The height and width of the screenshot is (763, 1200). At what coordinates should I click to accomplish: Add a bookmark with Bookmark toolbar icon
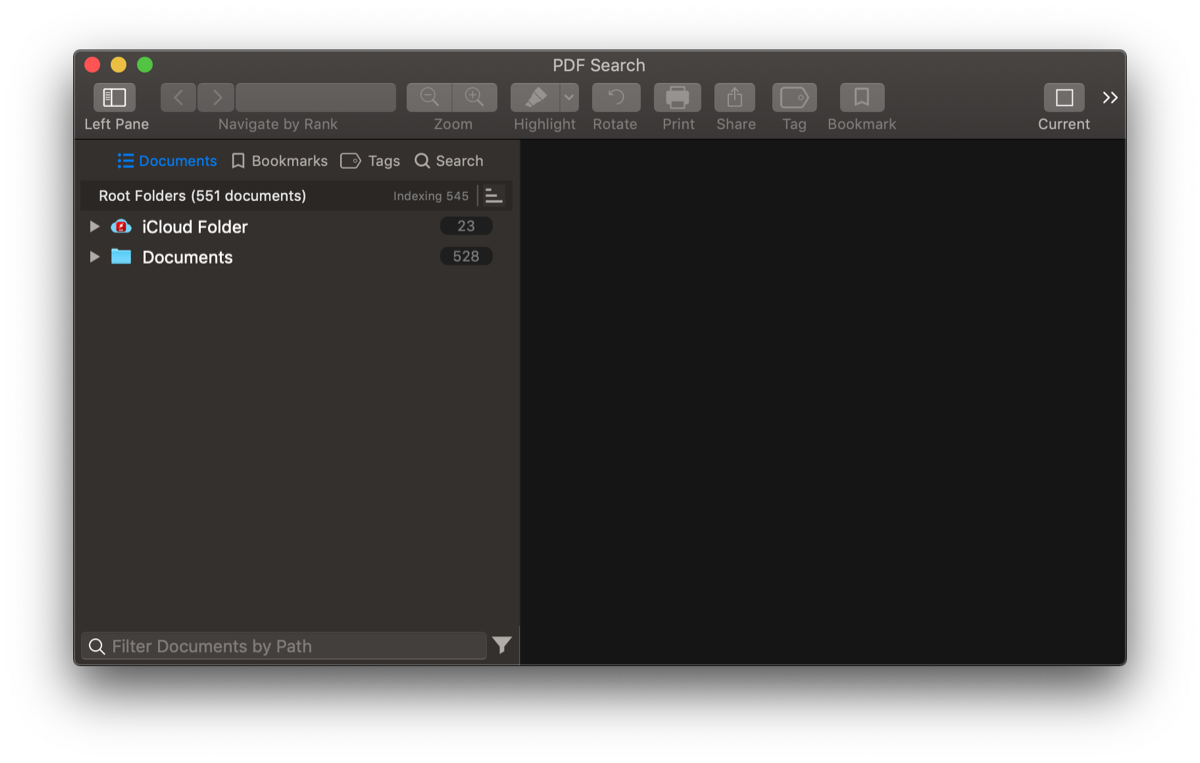pos(861,97)
